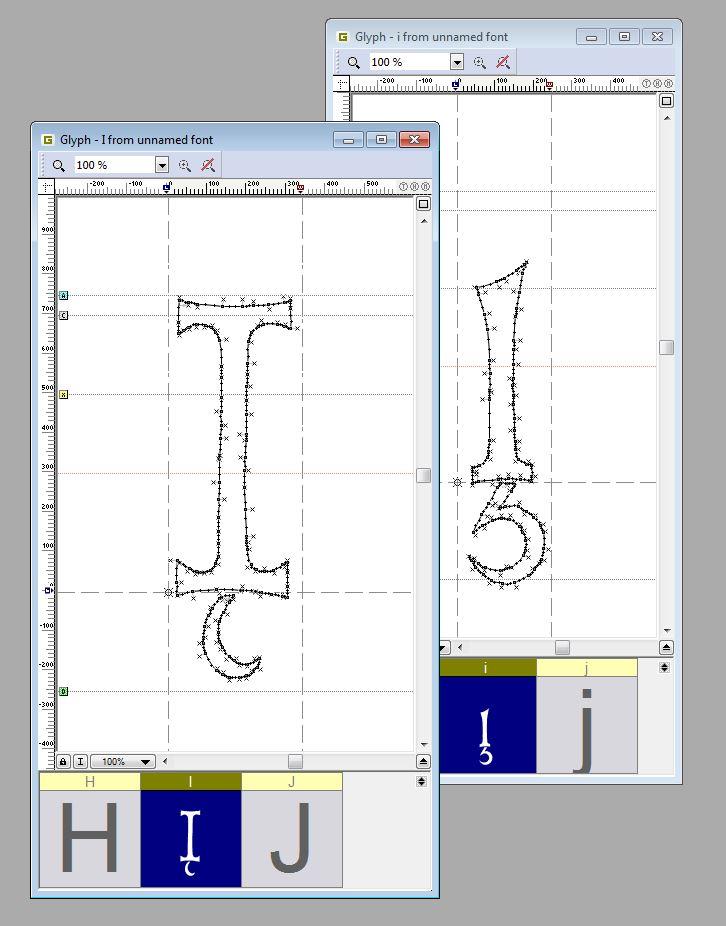Open the 100 % zoom dropdown in Glyph I window
Viewport: 726px width, 926px height.
(162, 165)
